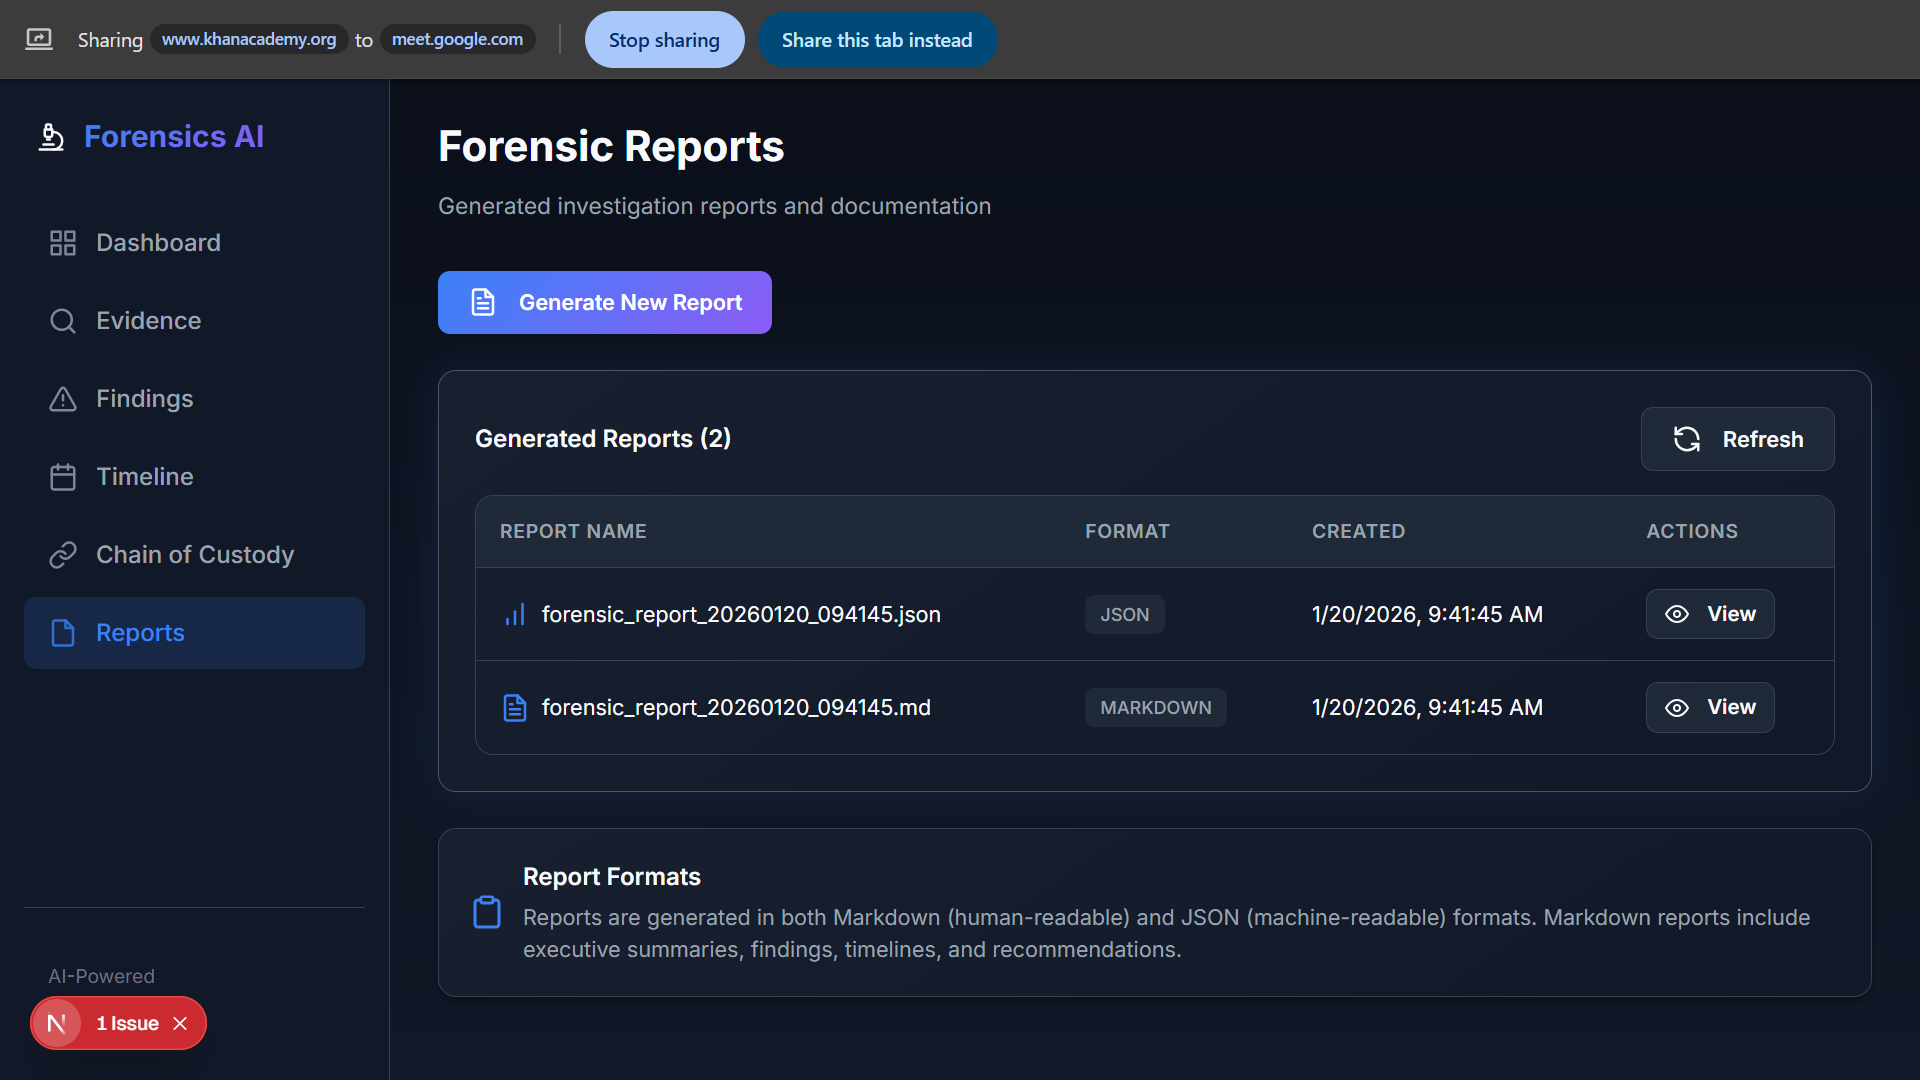Click the eye icon on the JSON report View button
1920x1080 pixels.
[1677, 614]
